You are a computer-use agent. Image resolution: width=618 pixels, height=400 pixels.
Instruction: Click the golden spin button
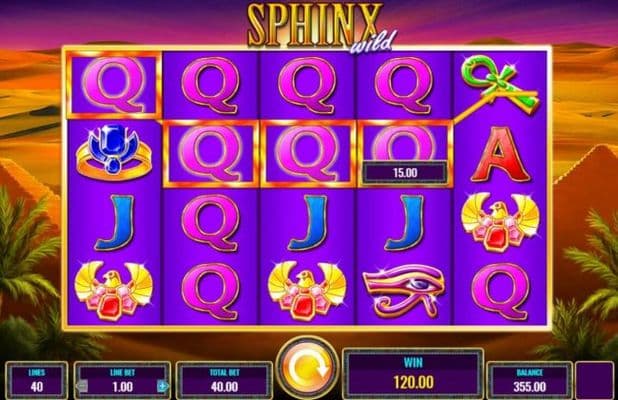(x=307, y=368)
